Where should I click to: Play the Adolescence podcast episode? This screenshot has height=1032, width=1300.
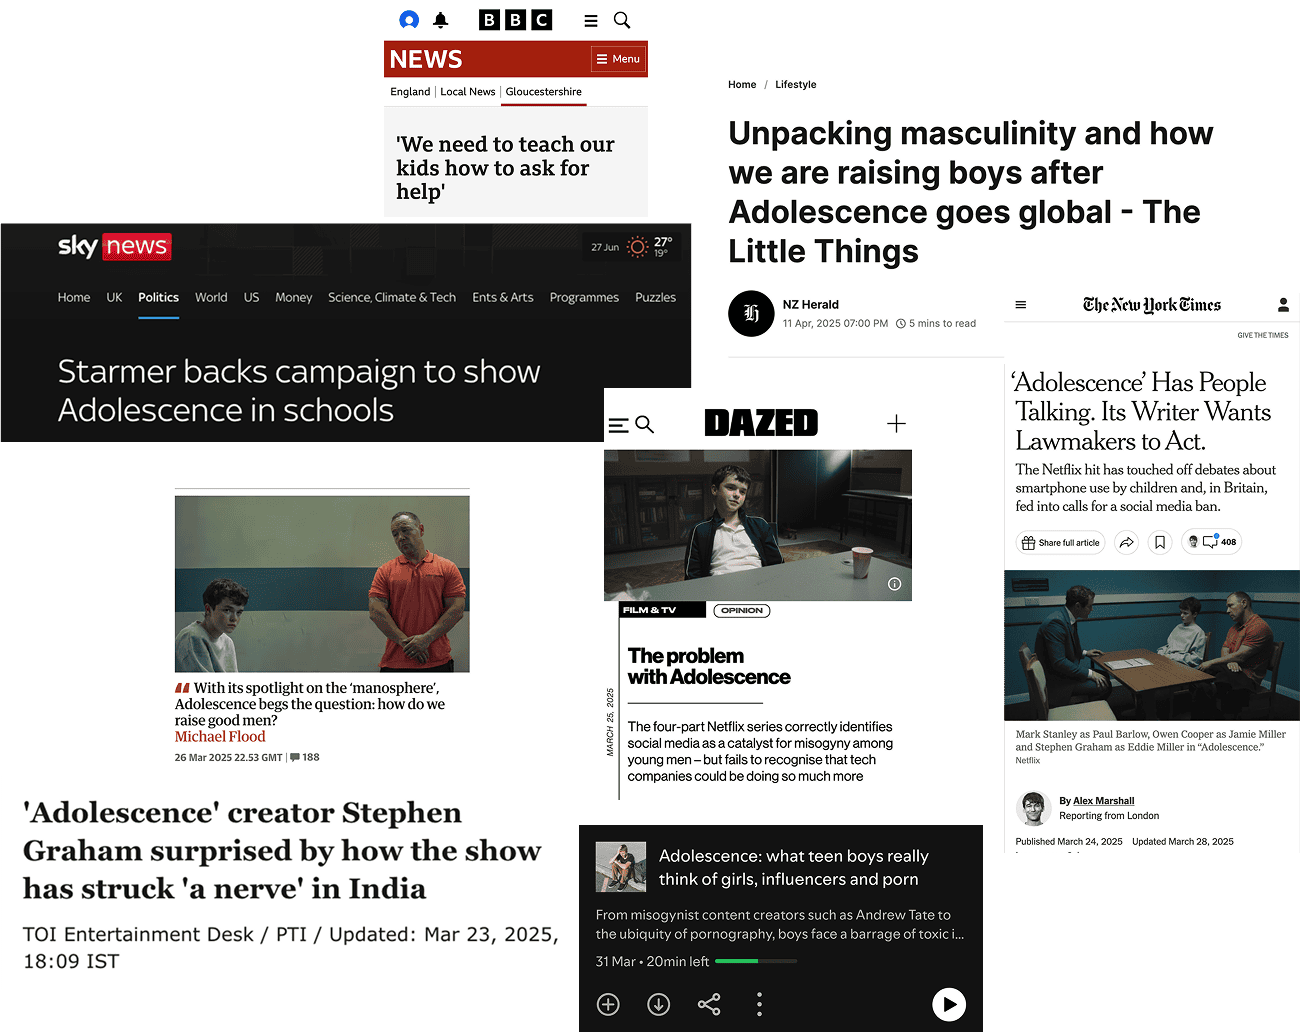point(949,1004)
